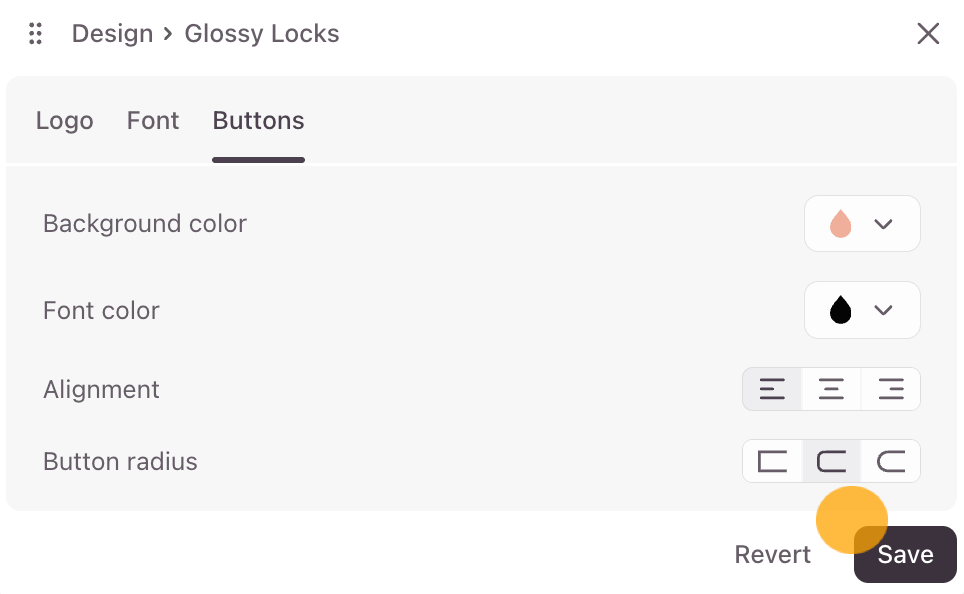Image resolution: width=964 pixels, height=594 pixels.
Task: Switch to the Logo tab
Action: coord(64,121)
